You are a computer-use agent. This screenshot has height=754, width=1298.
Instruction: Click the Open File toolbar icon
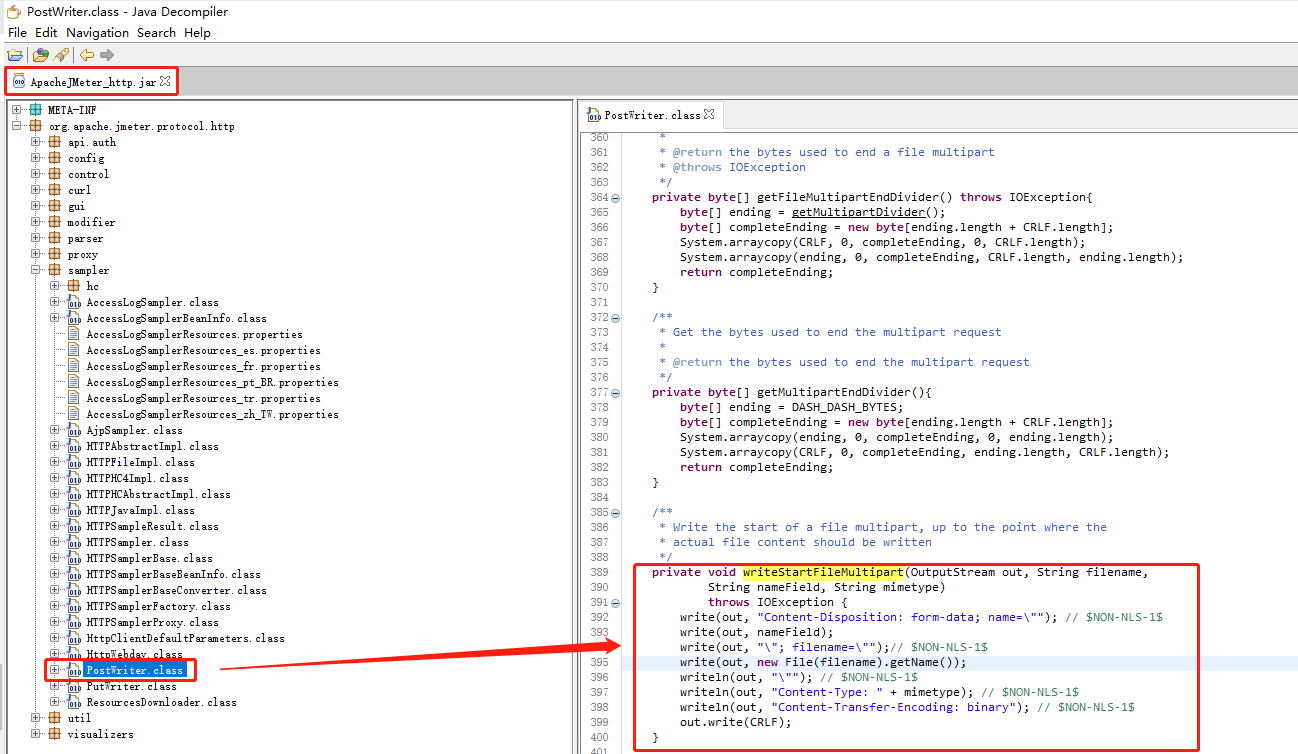pos(15,55)
